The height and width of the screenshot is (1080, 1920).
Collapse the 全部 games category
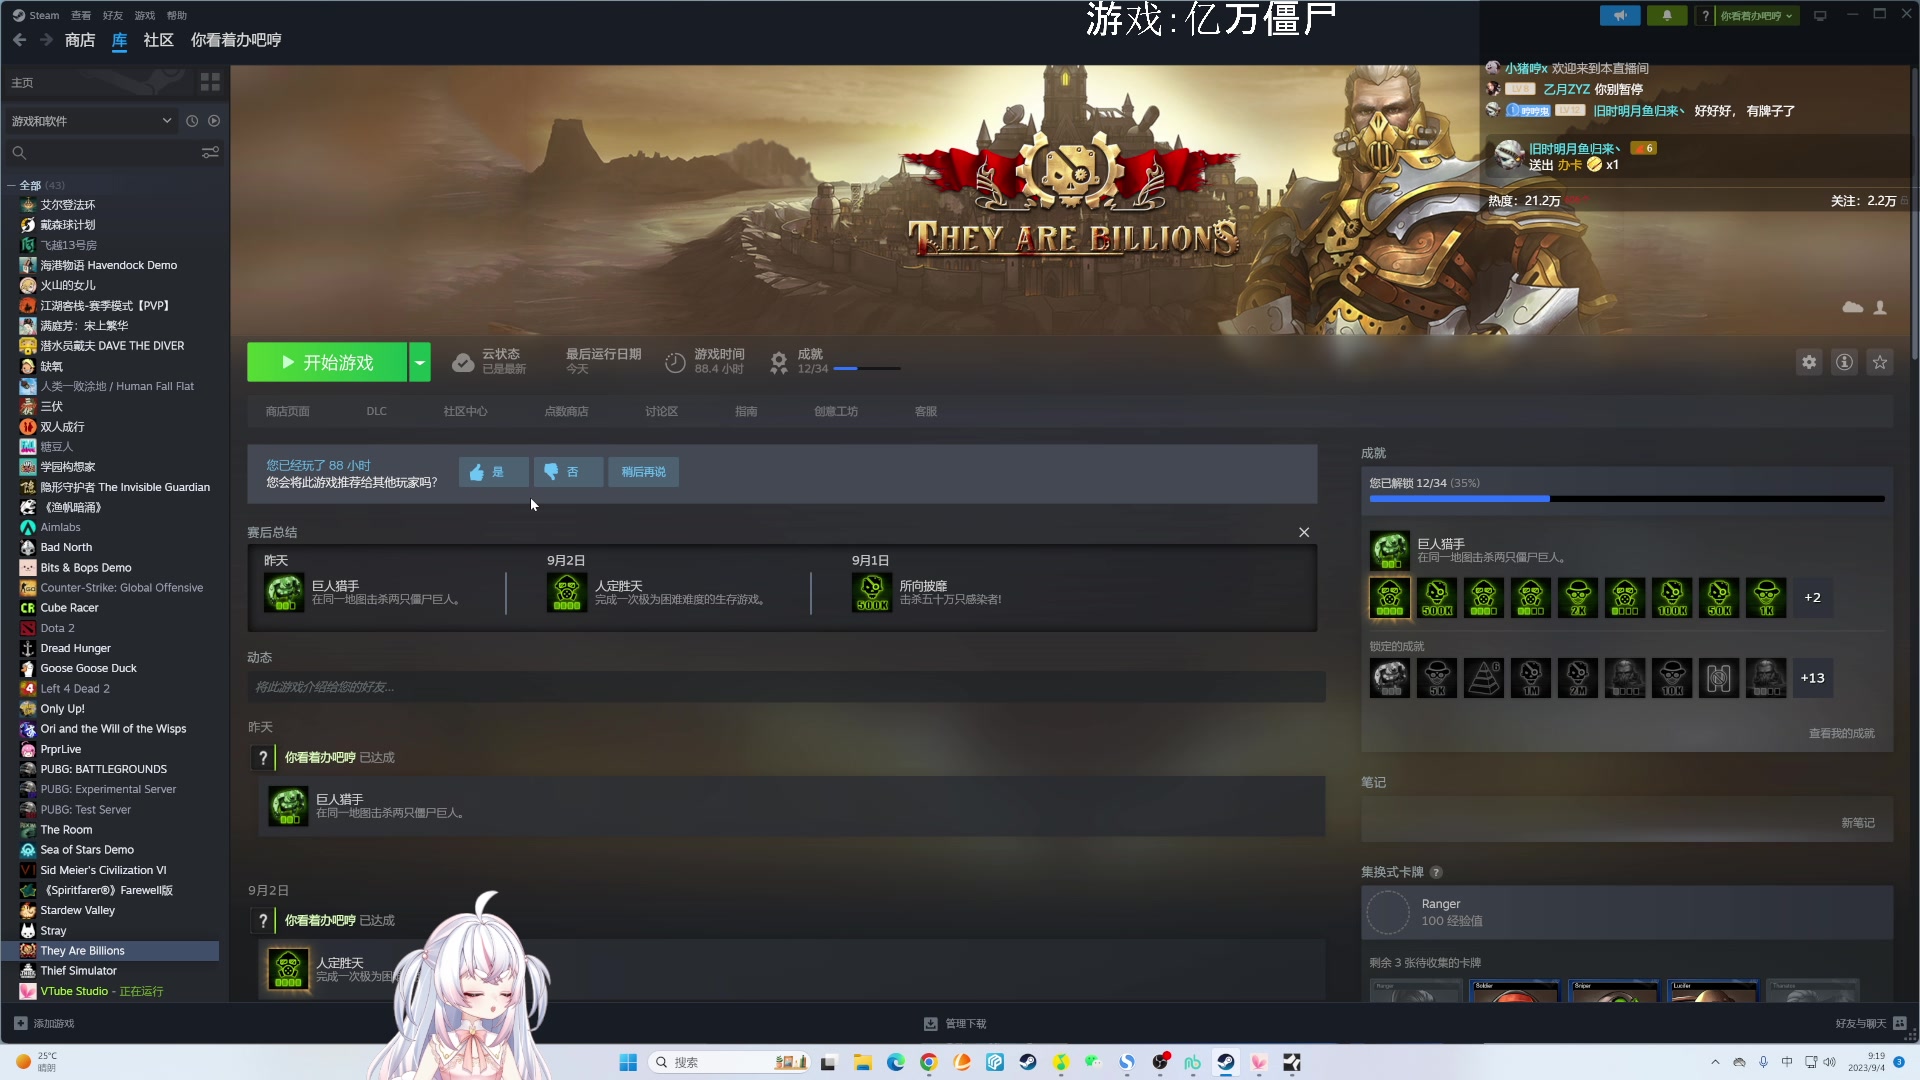click(x=11, y=185)
